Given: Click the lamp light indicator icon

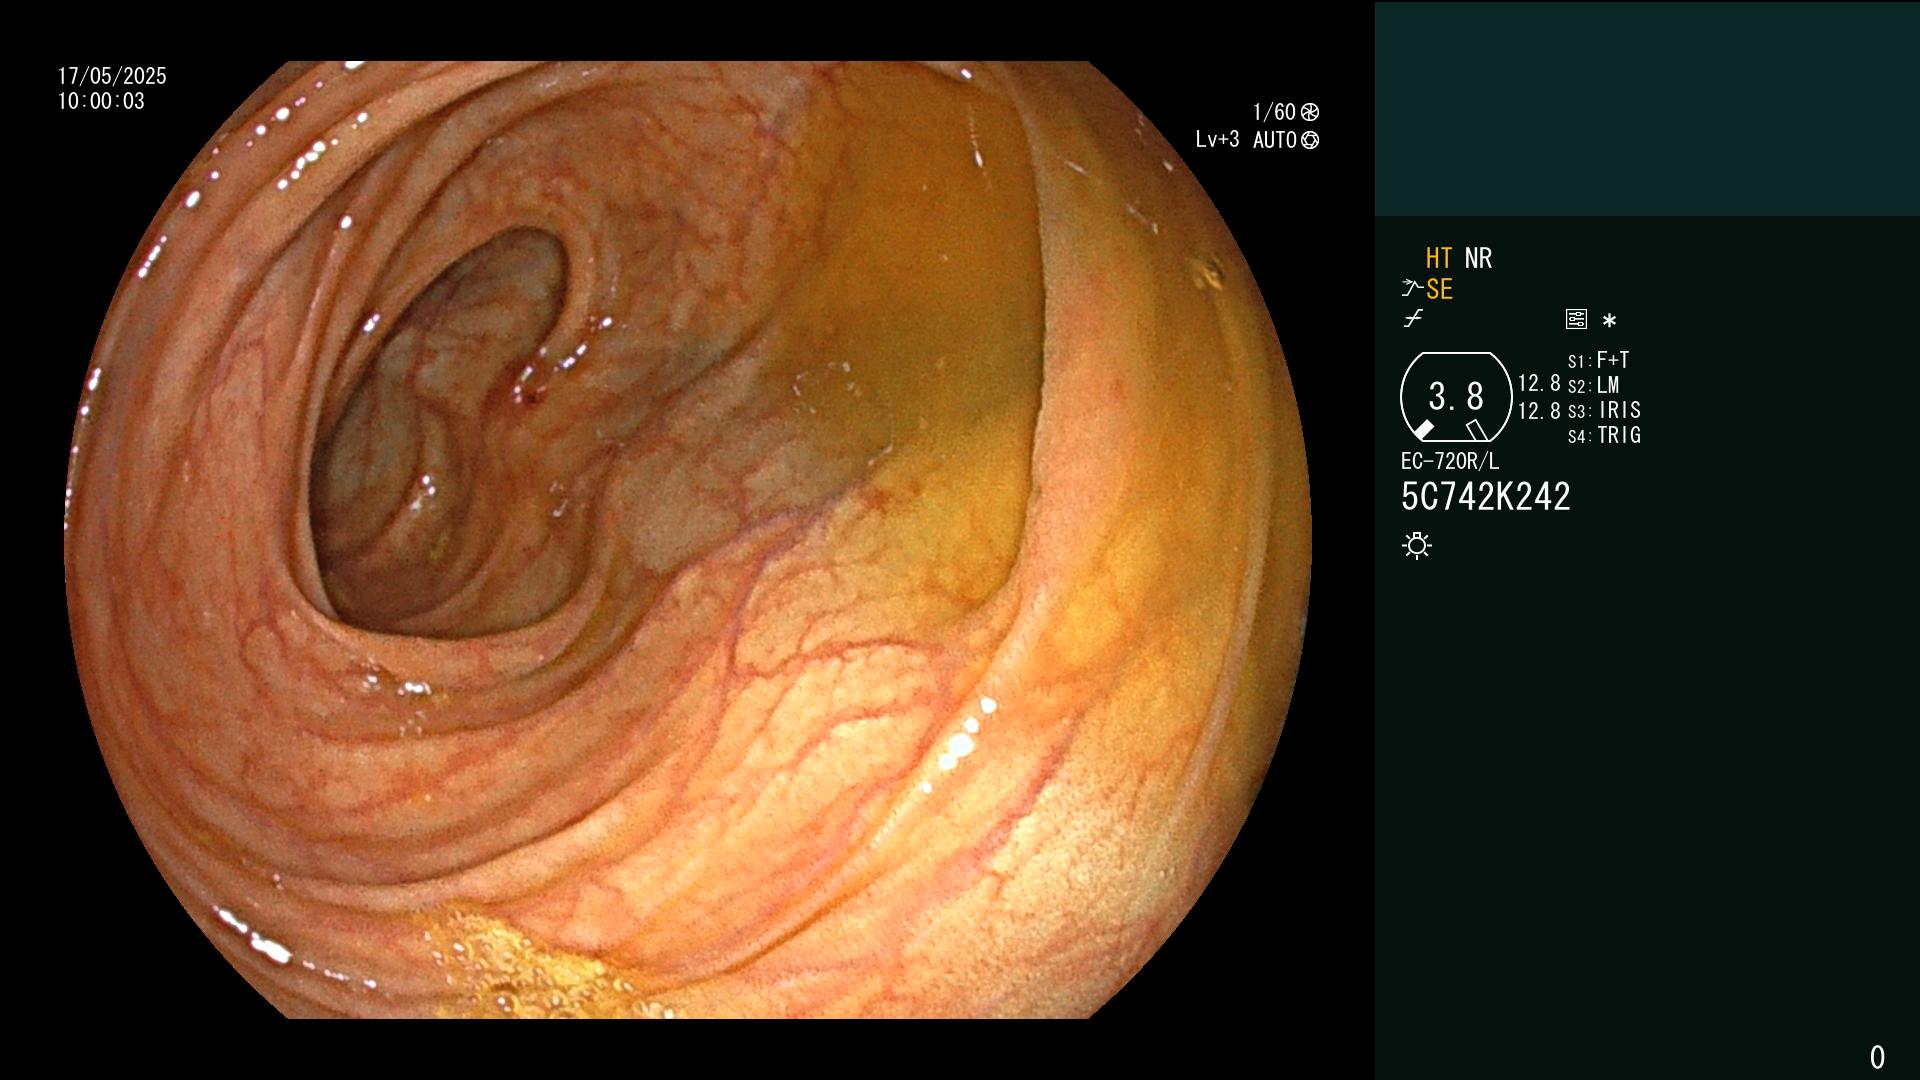Looking at the screenshot, I should (x=1417, y=546).
